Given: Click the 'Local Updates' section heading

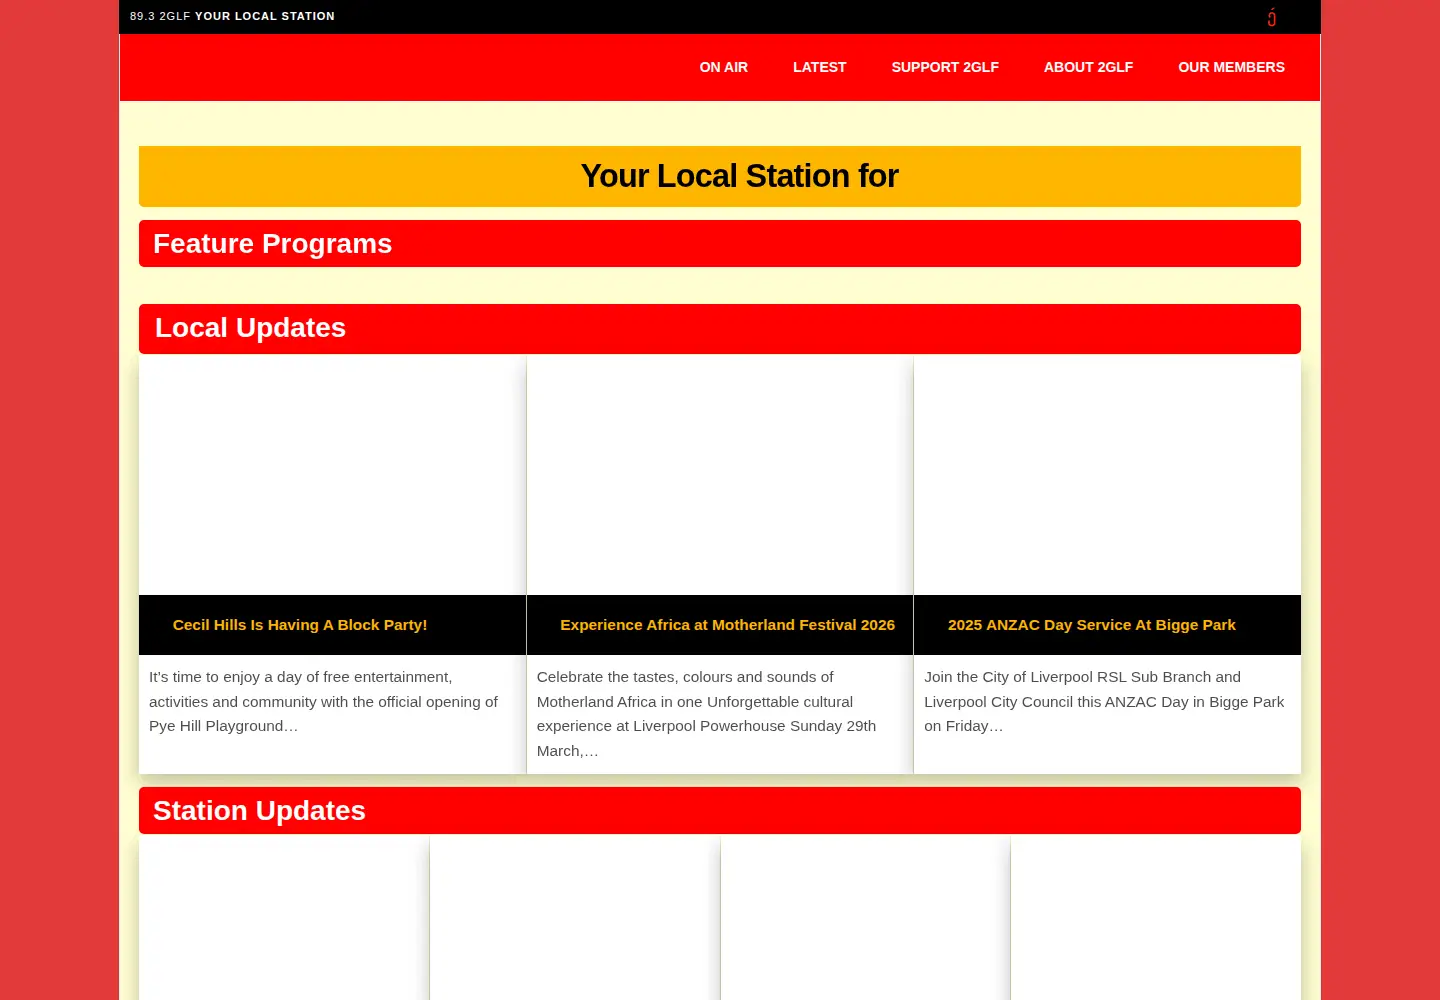Looking at the screenshot, I should [x=250, y=328].
